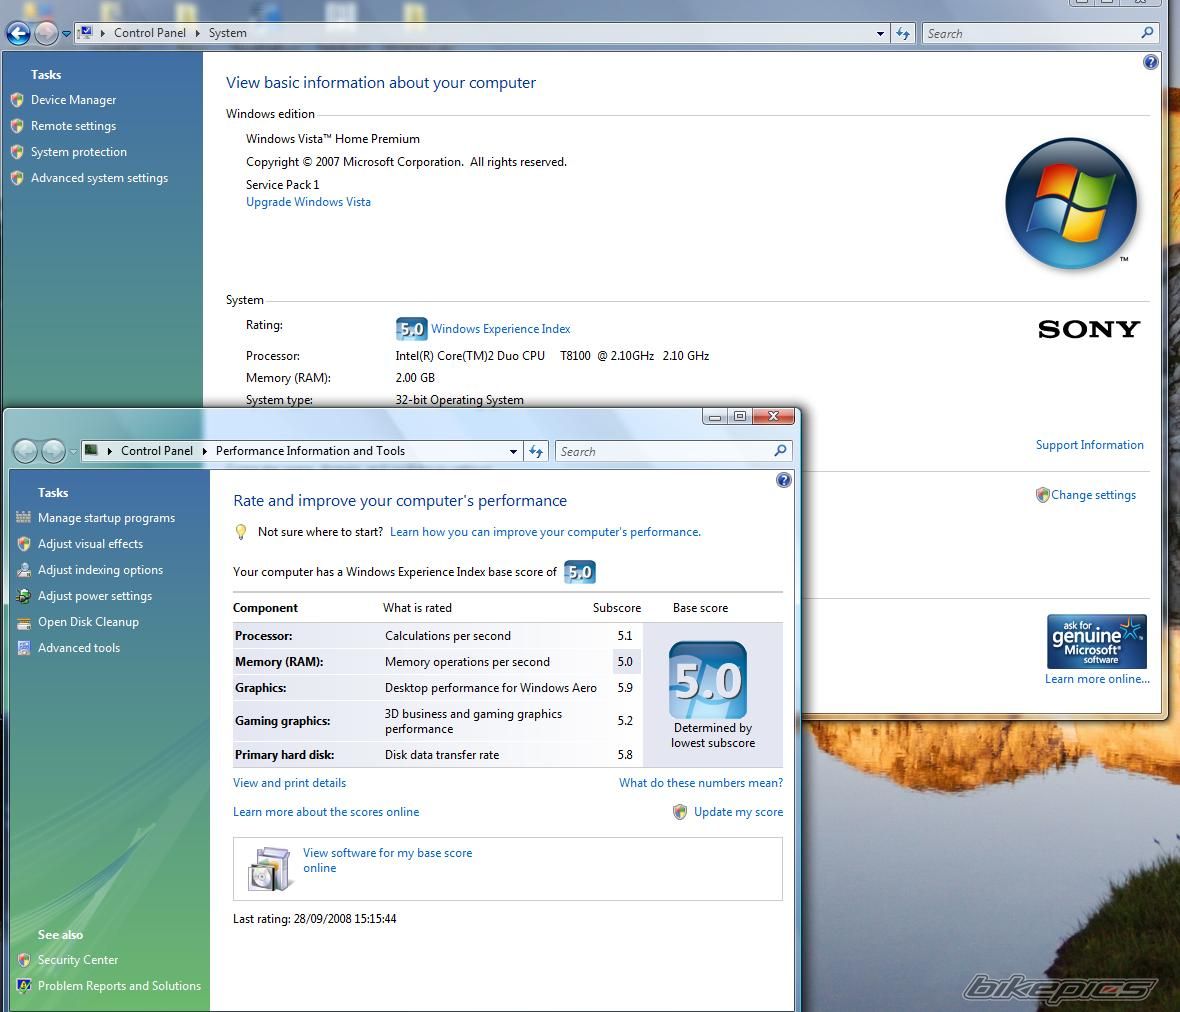This screenshot has height=1012, width=1180.
Task: Click the 5.0 rating badge in System window
Action: tap(411, 329)
